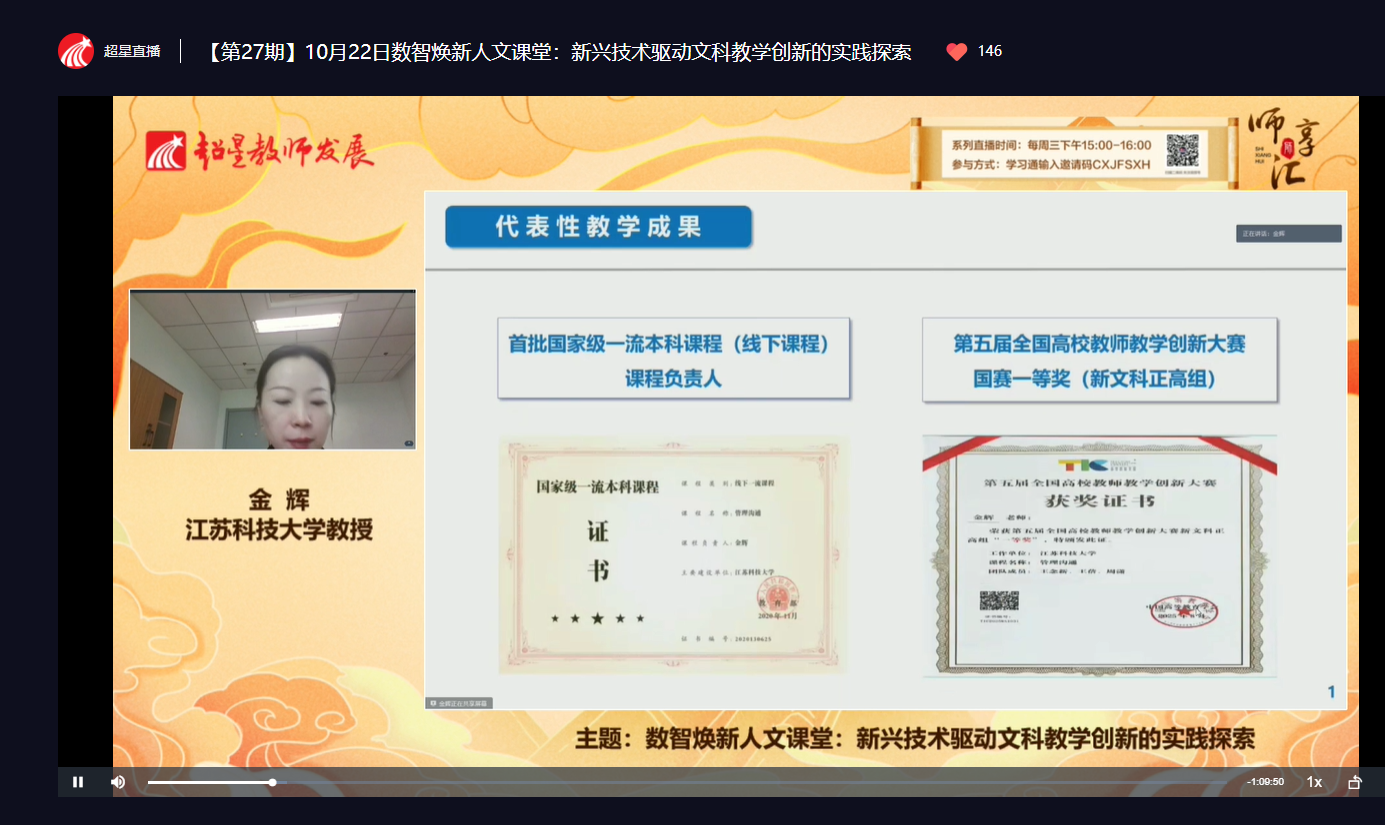The width and height of the screenshot is (1385, 825).
Task: Click the 代表性教学成果 slide heading
Action: tap(598, 227)
